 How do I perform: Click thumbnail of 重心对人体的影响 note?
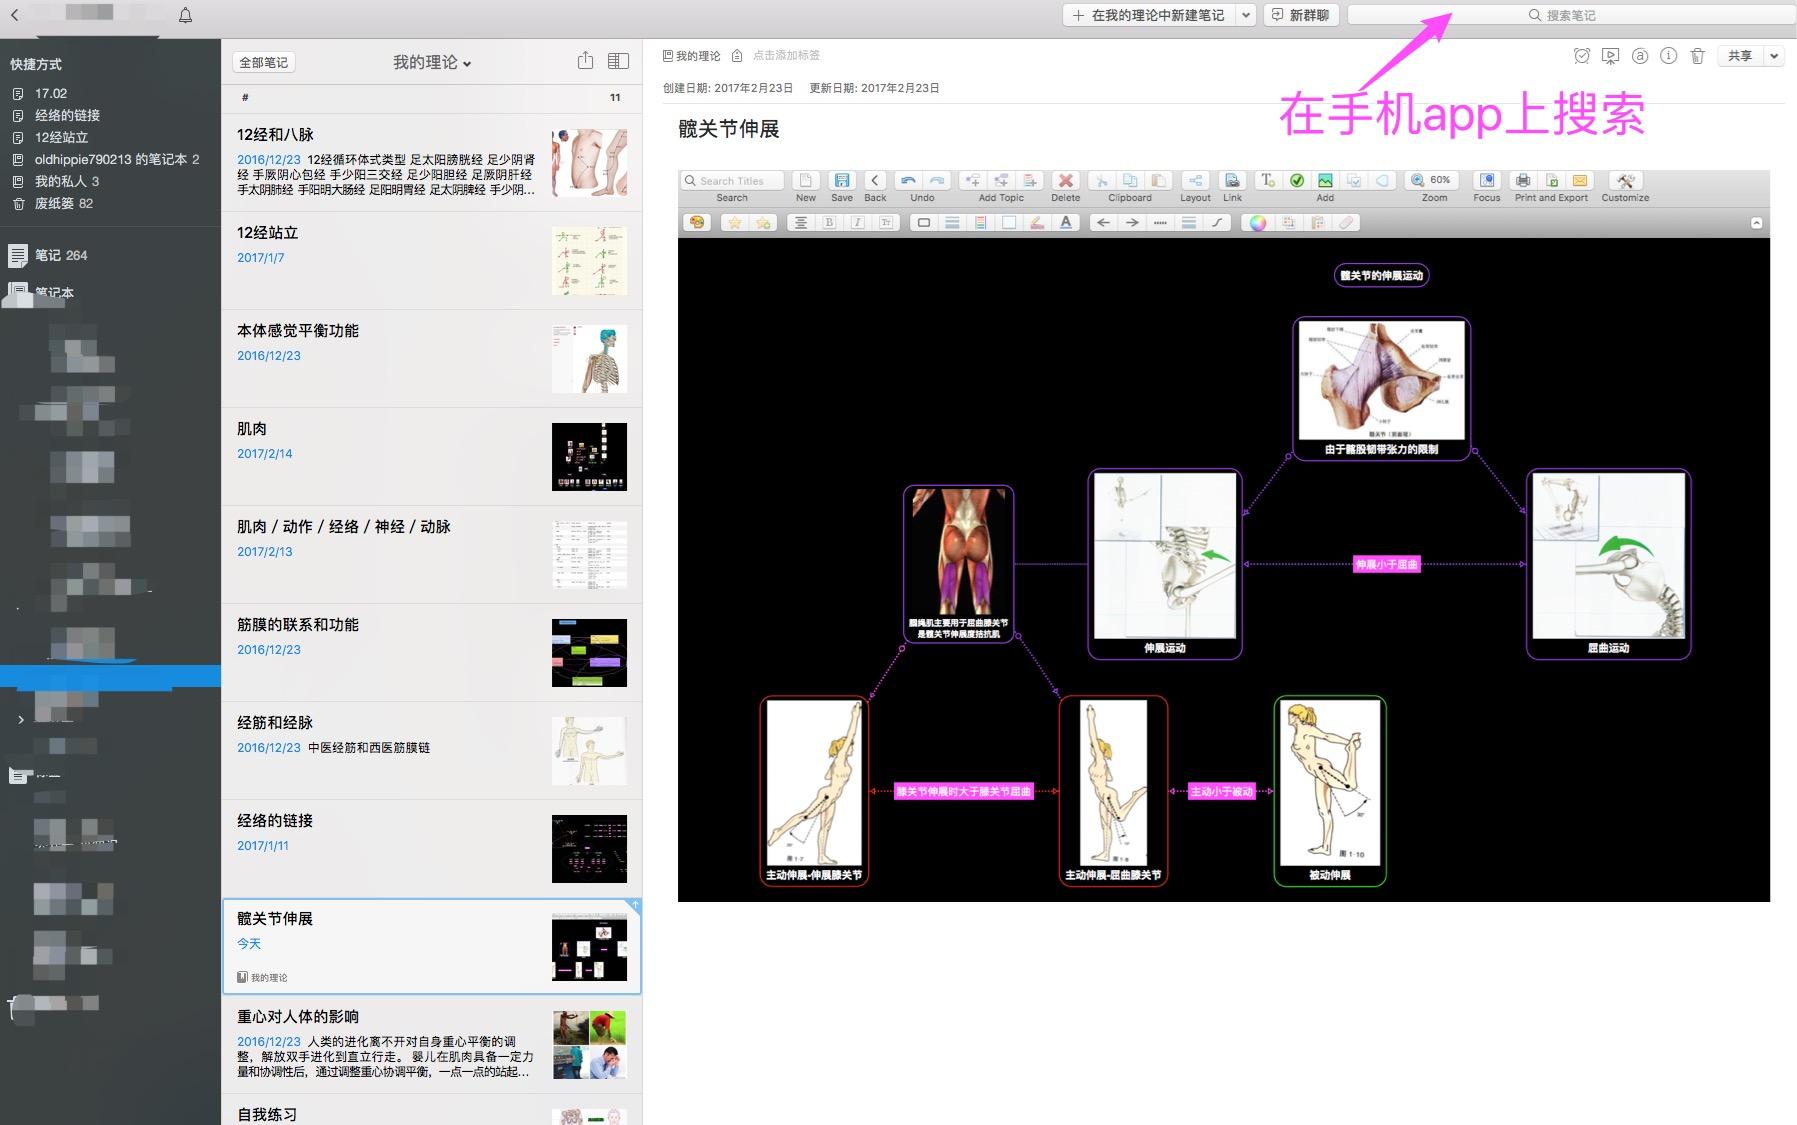589,1044
